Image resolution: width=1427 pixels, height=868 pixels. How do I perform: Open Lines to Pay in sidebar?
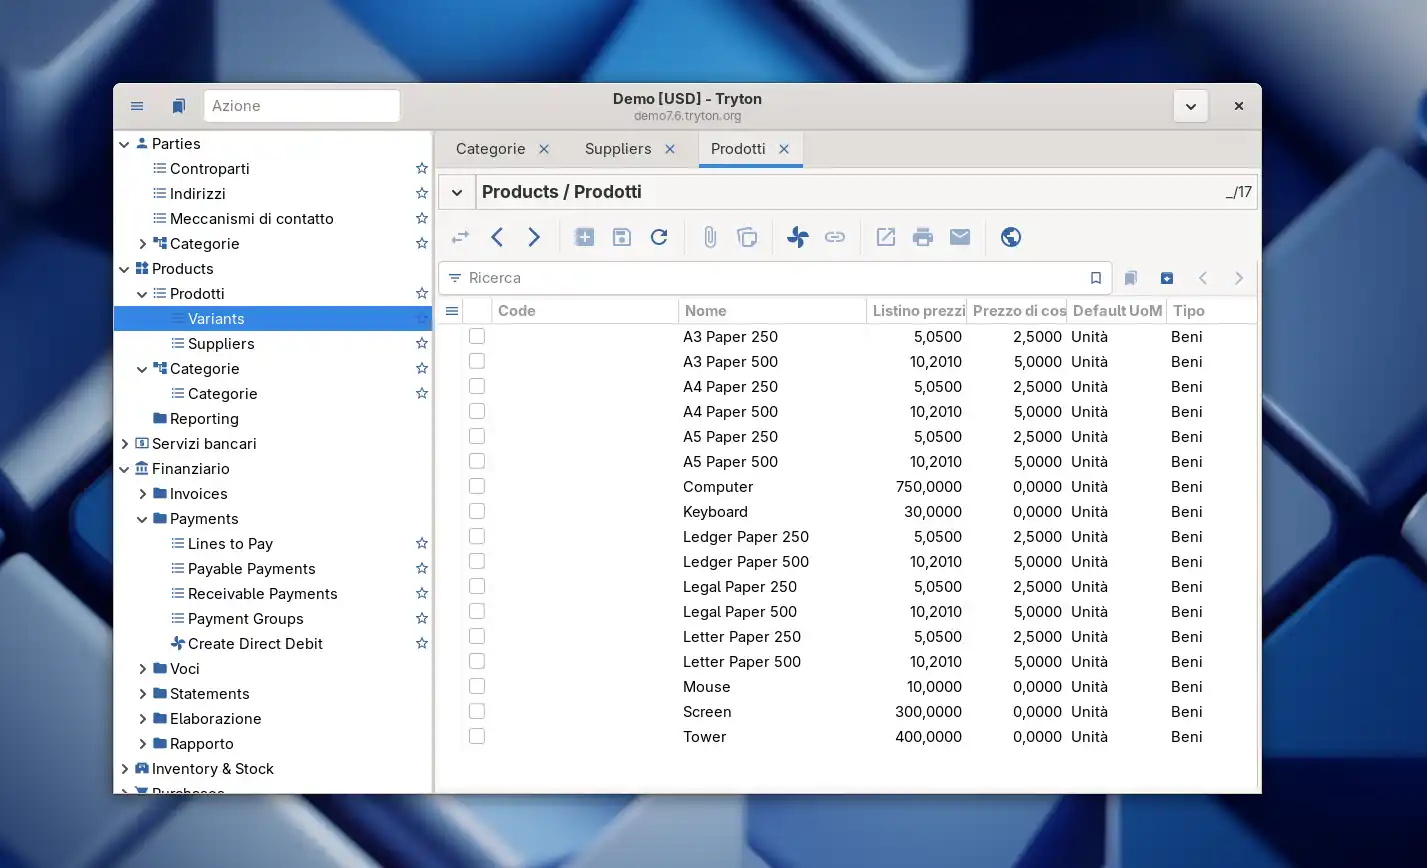pos(230,544)
